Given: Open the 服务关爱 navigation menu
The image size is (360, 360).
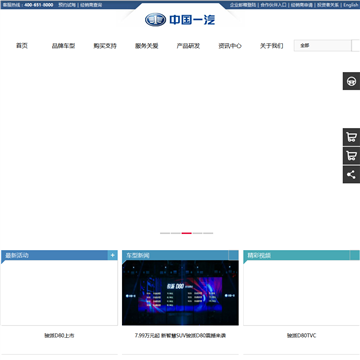Looking at the screenshot, I should (x=147, y=46).
